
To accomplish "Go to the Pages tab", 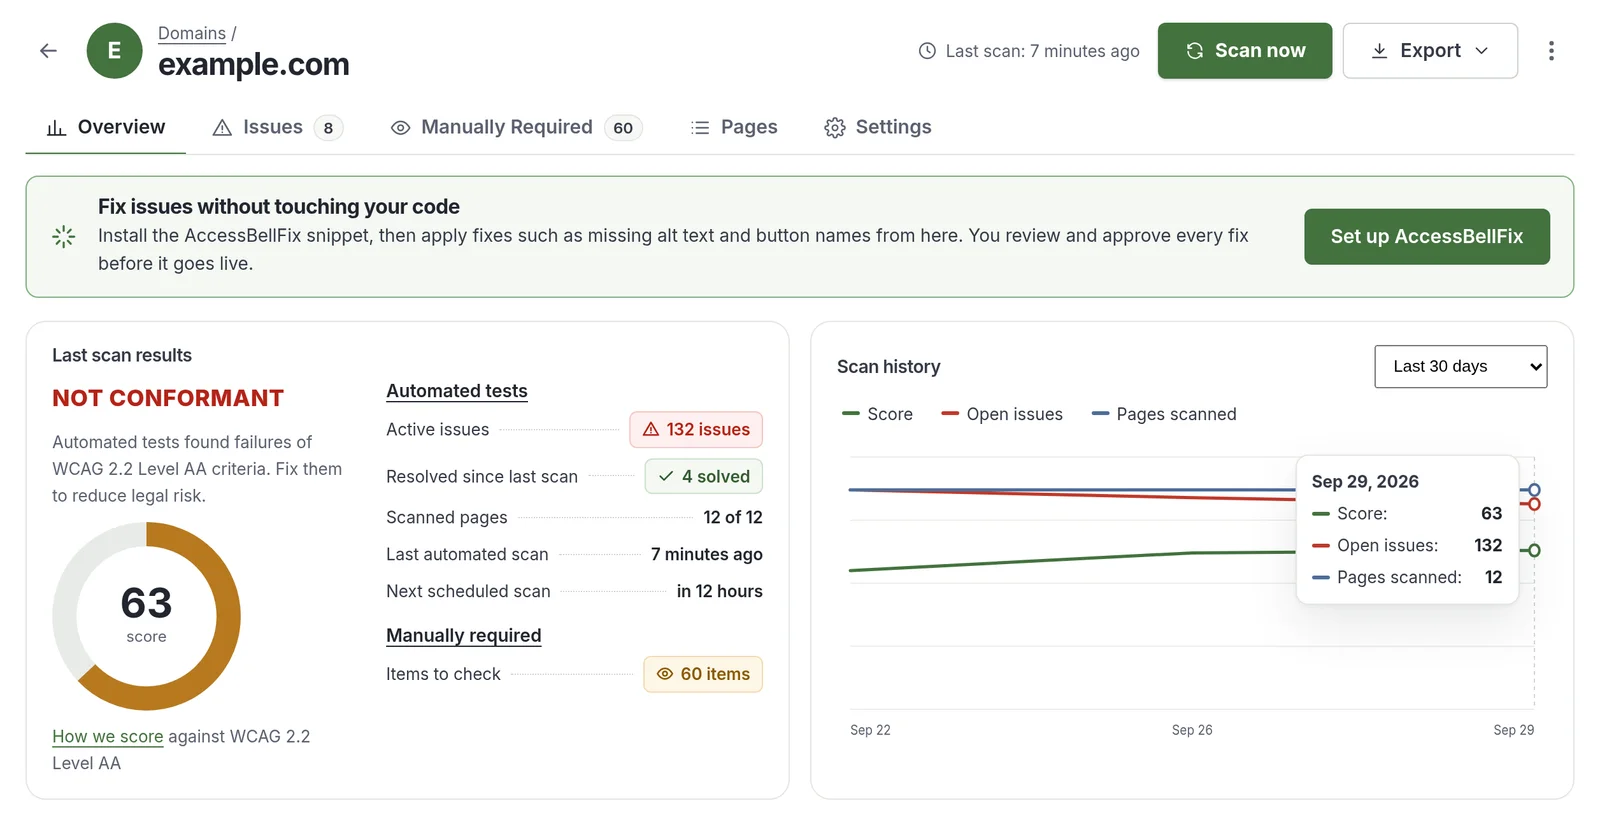I will click(734, 127).
